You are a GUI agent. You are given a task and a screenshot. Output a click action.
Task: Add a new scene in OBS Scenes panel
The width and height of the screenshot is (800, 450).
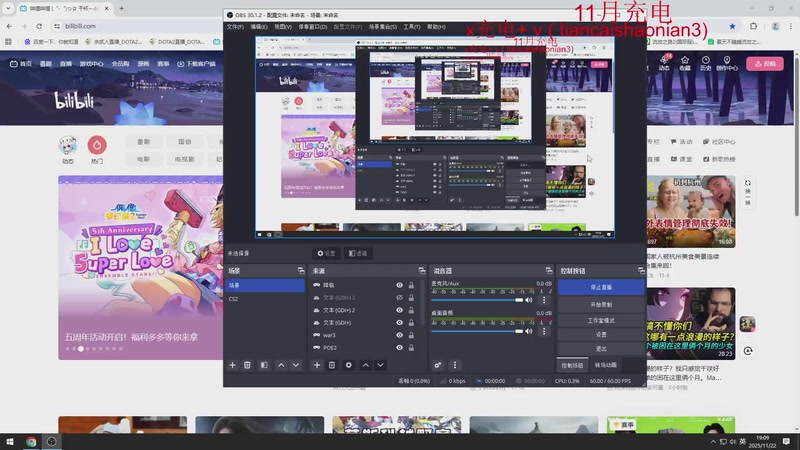(233, 365)
